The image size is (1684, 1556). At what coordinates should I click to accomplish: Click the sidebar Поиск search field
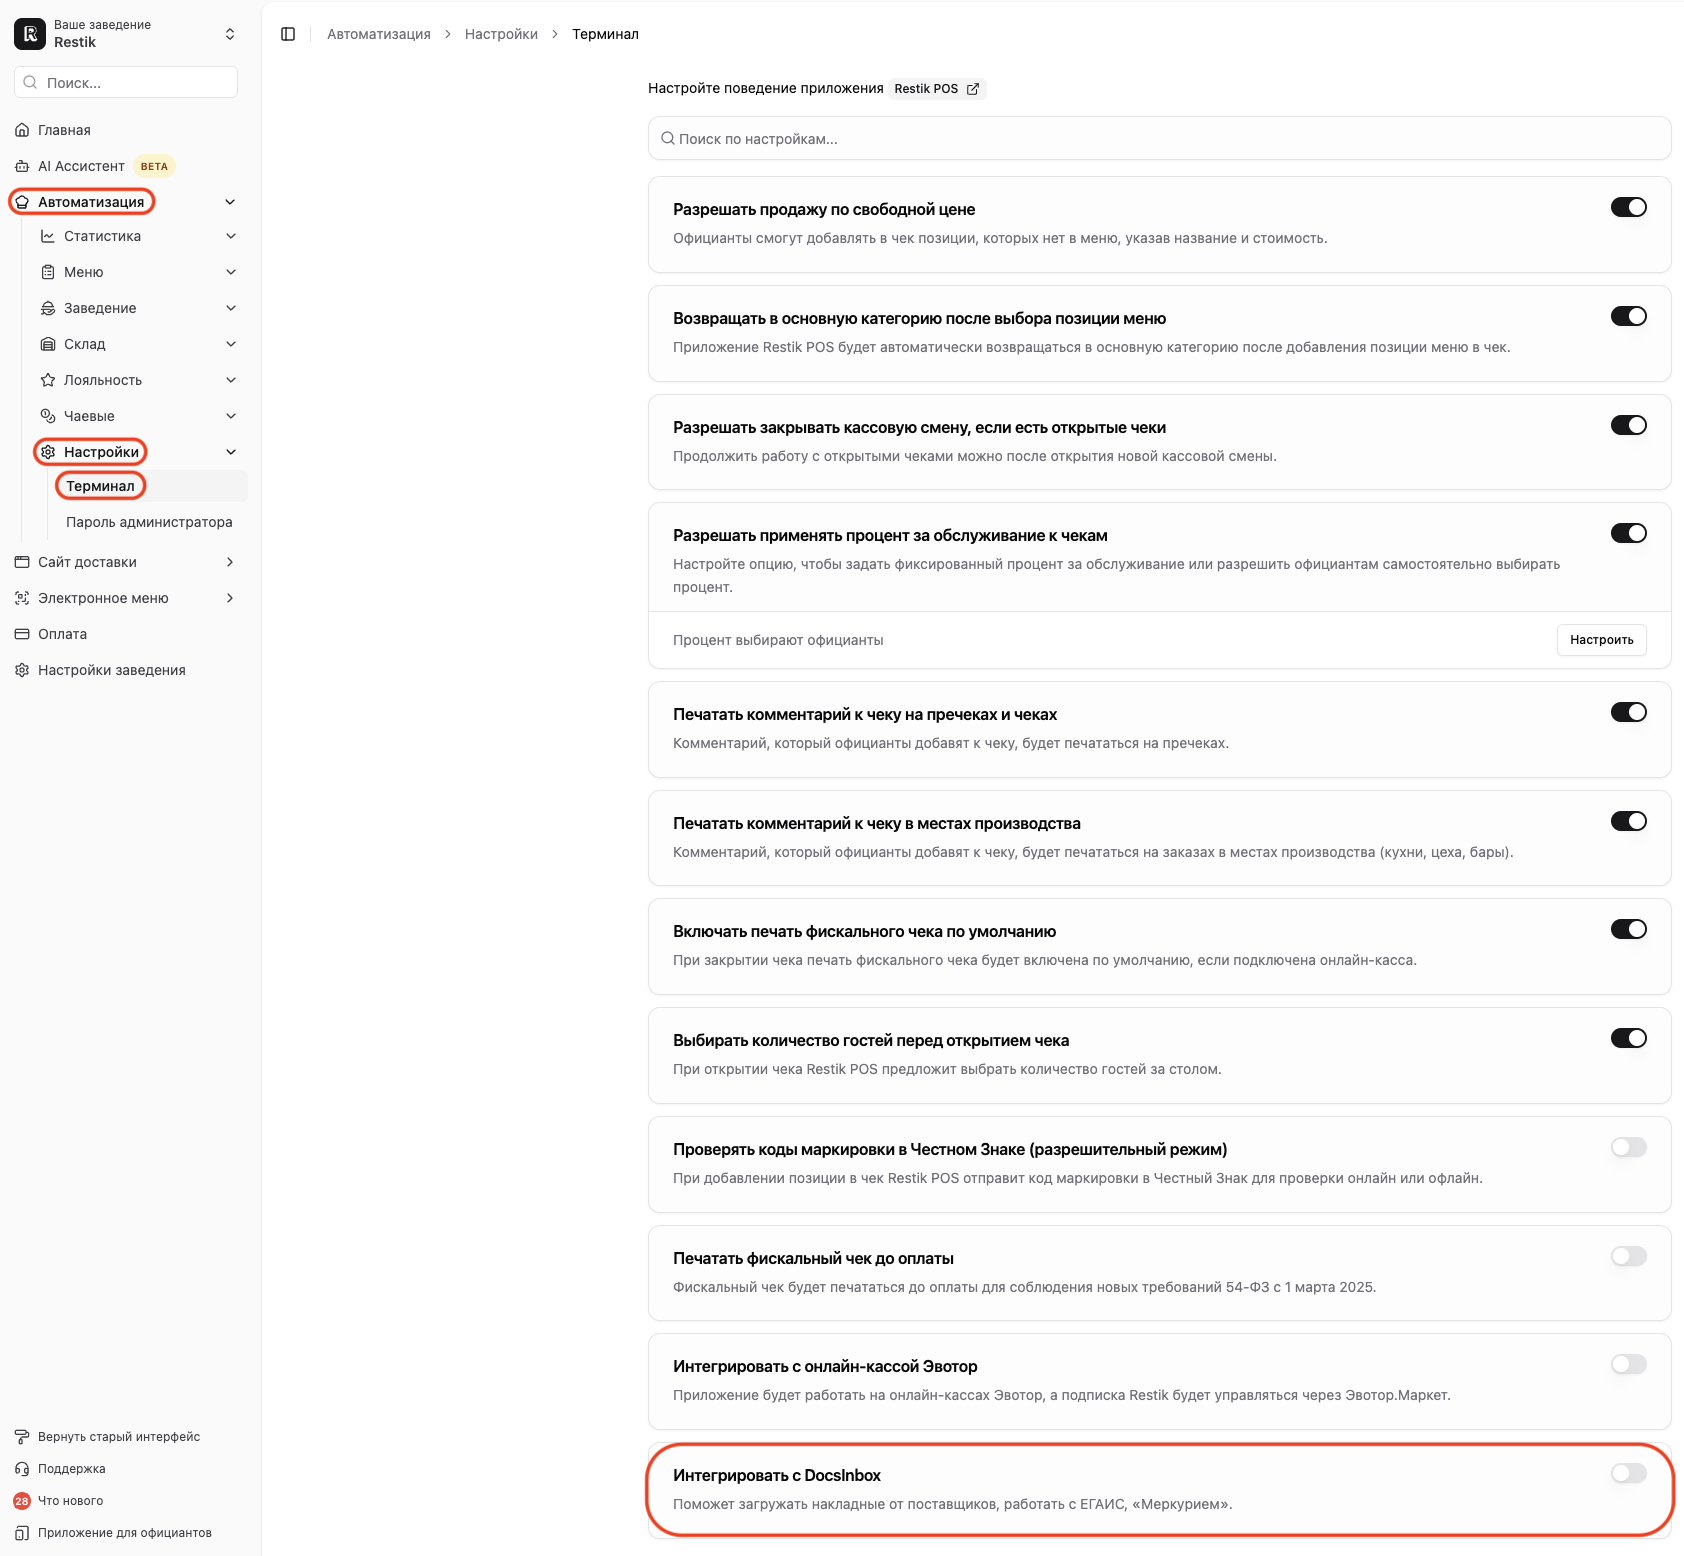tap(126, 82)
